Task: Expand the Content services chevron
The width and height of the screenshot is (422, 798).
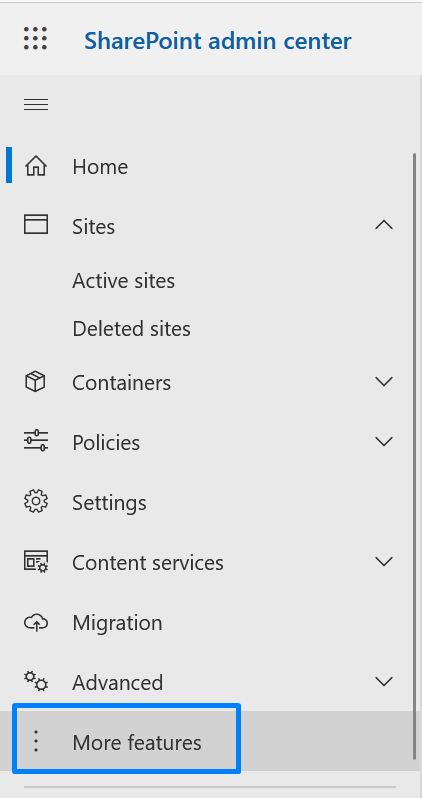Action: (384, 561)
